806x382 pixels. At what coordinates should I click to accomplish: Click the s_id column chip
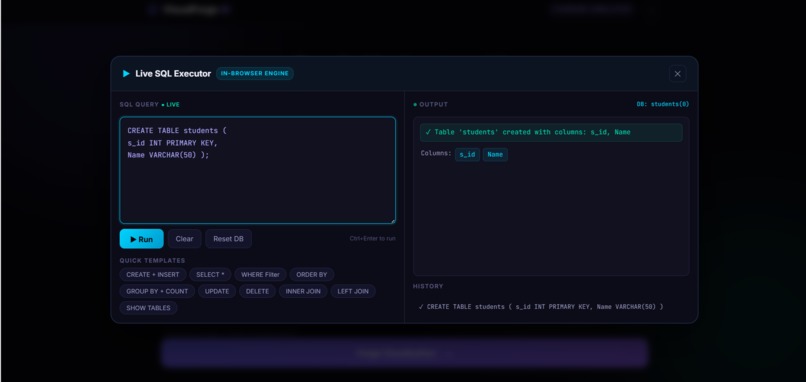pyautogui.click(x=467, y=155)
